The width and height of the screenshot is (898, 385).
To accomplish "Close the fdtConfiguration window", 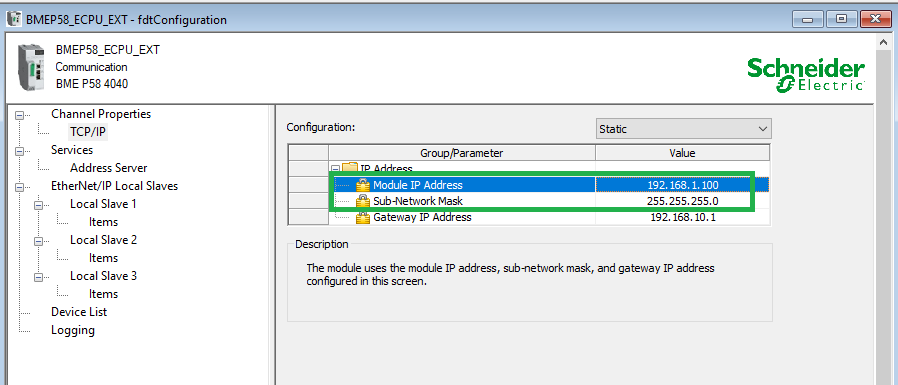I will tap(876, 19).
